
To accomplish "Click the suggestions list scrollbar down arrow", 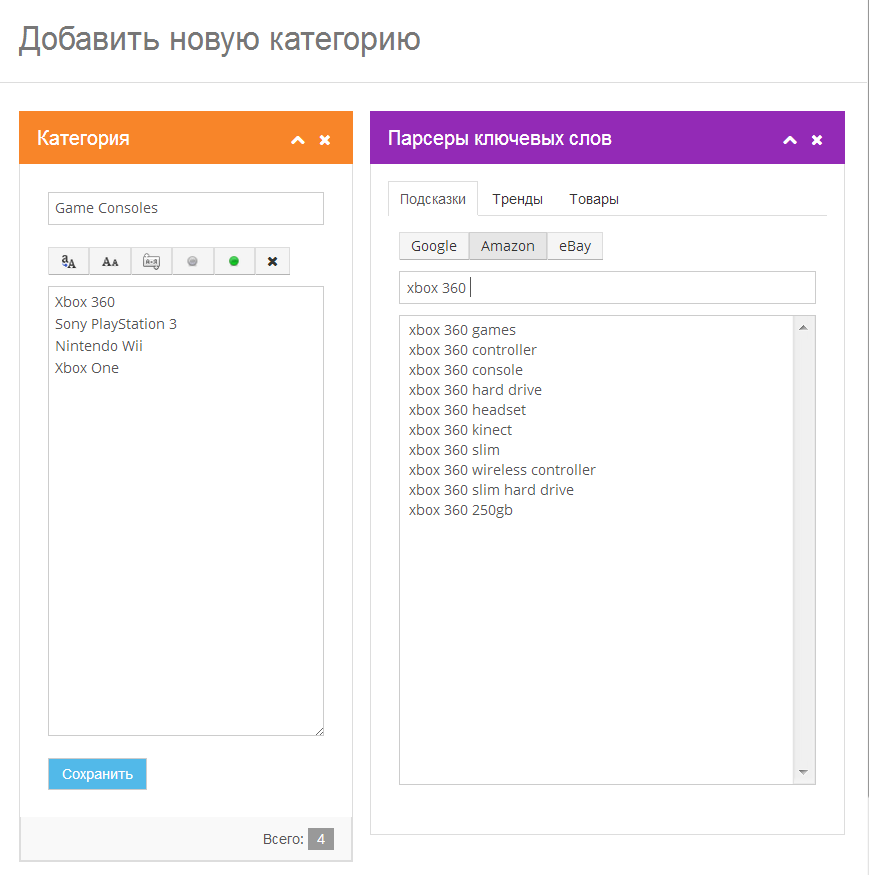I will [804, 773].
